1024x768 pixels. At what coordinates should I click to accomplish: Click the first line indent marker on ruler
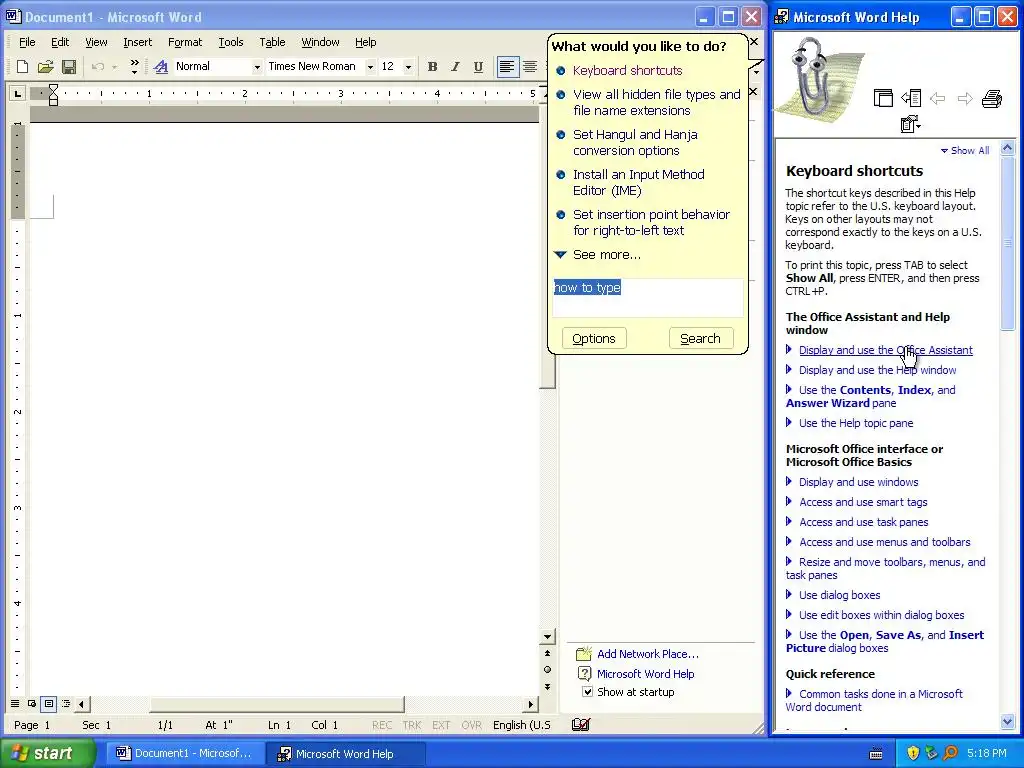pos(54,89)
